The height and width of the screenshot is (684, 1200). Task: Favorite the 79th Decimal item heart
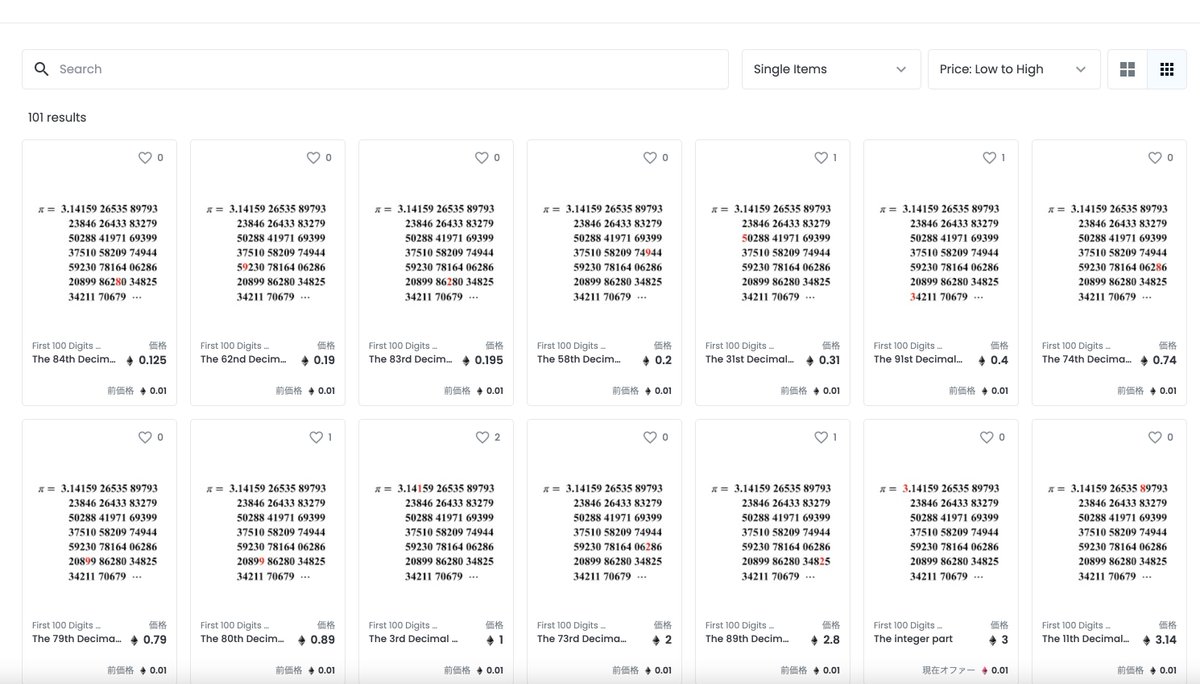[145, 437]
